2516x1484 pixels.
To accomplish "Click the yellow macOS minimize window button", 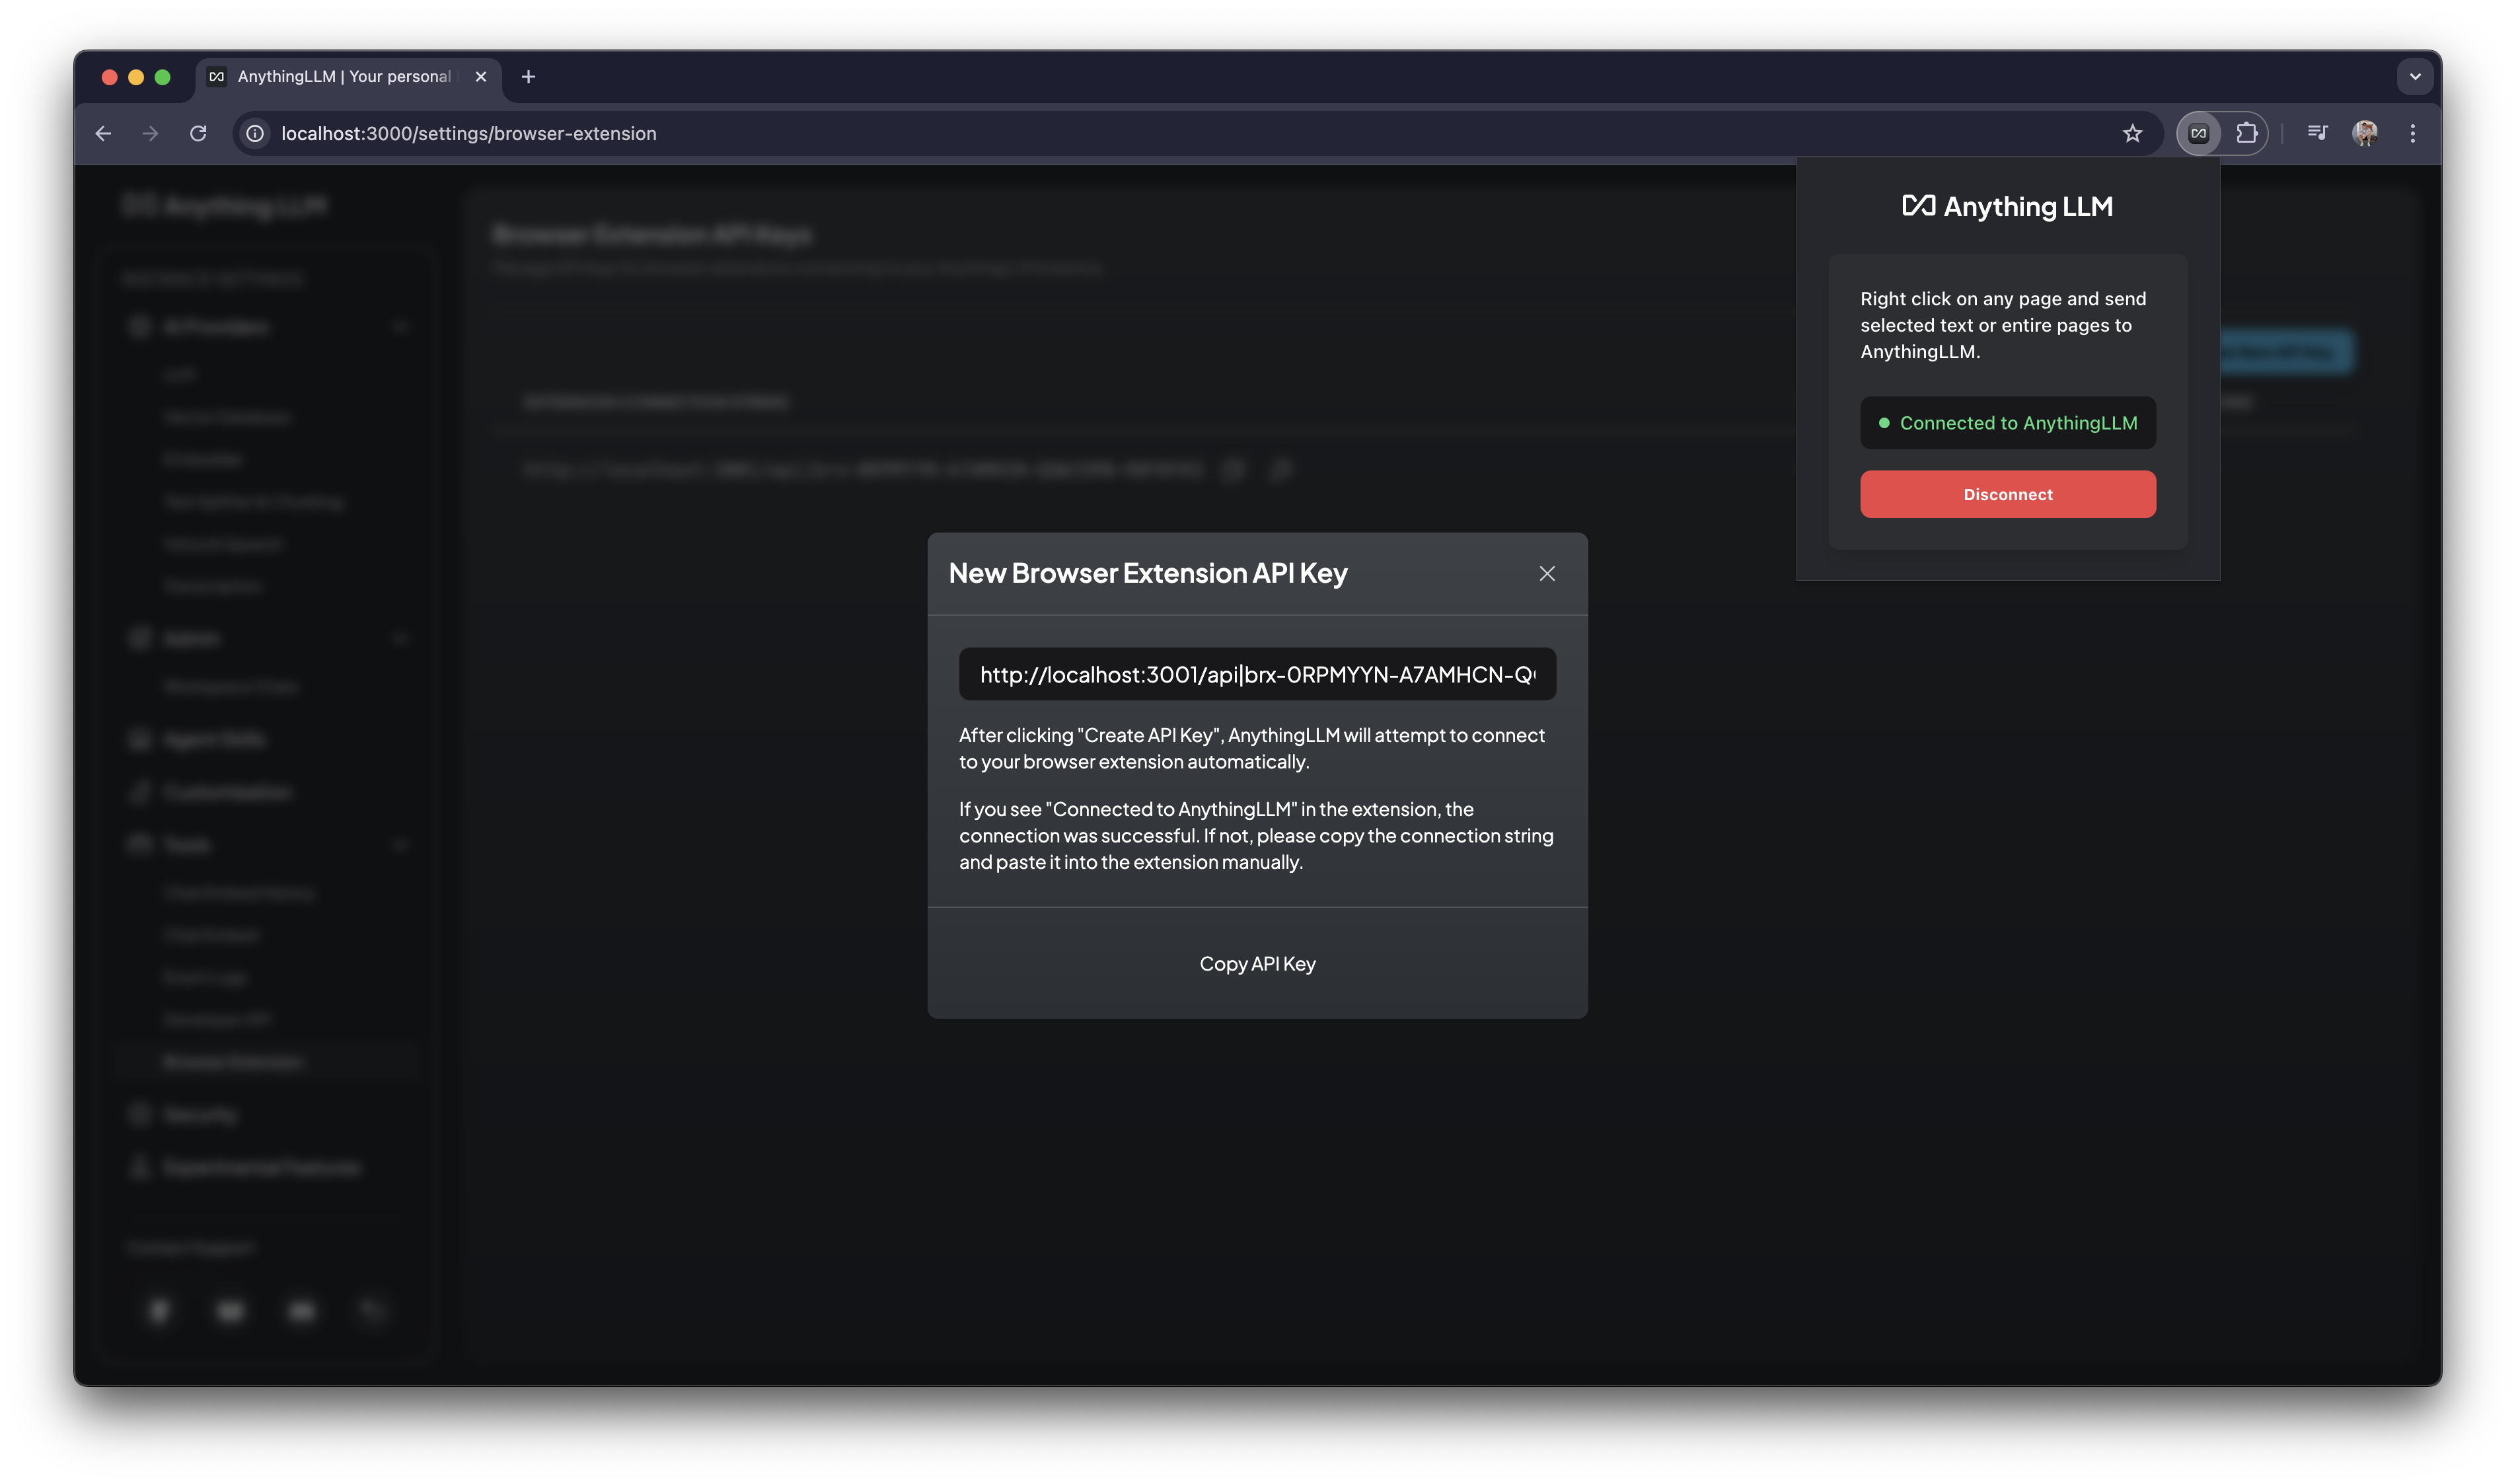I will pyautogui.click(x=136, y=77).
